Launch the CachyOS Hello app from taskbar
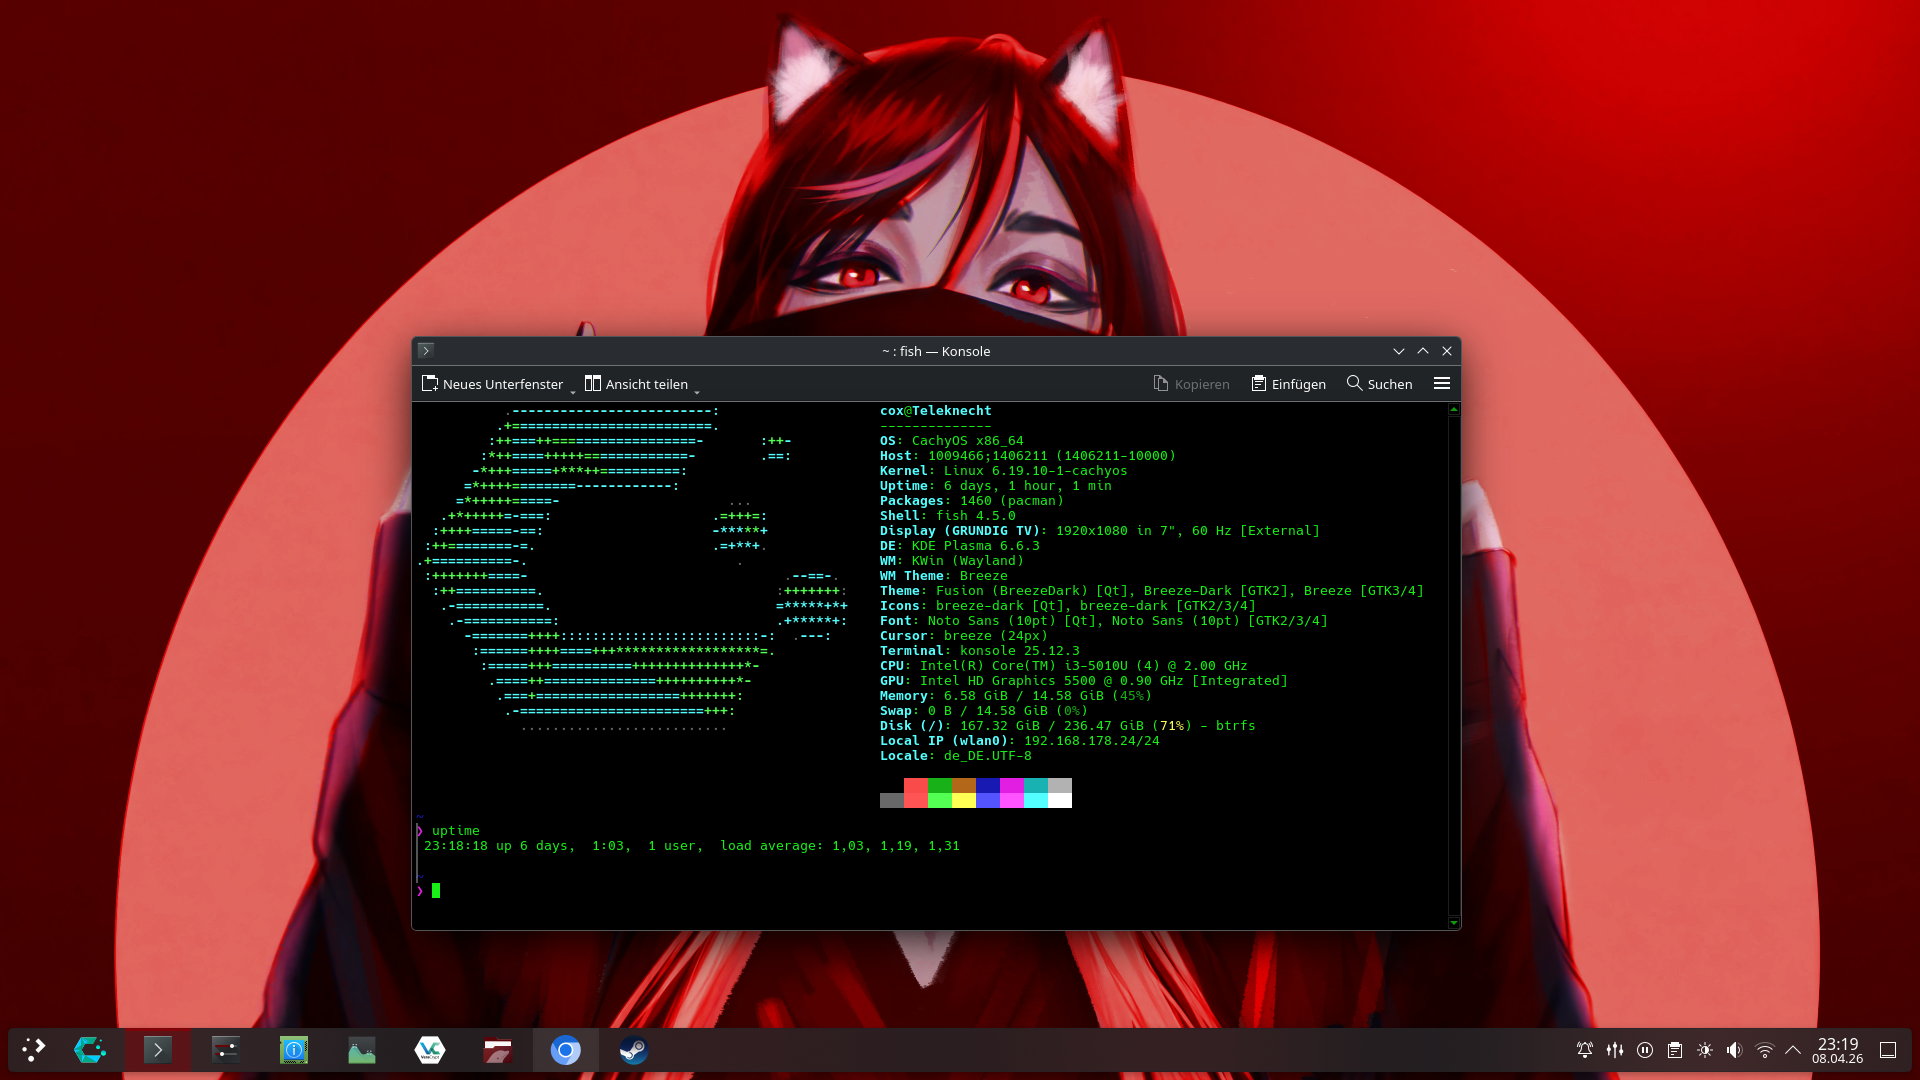 click(x=90, y=1050)
